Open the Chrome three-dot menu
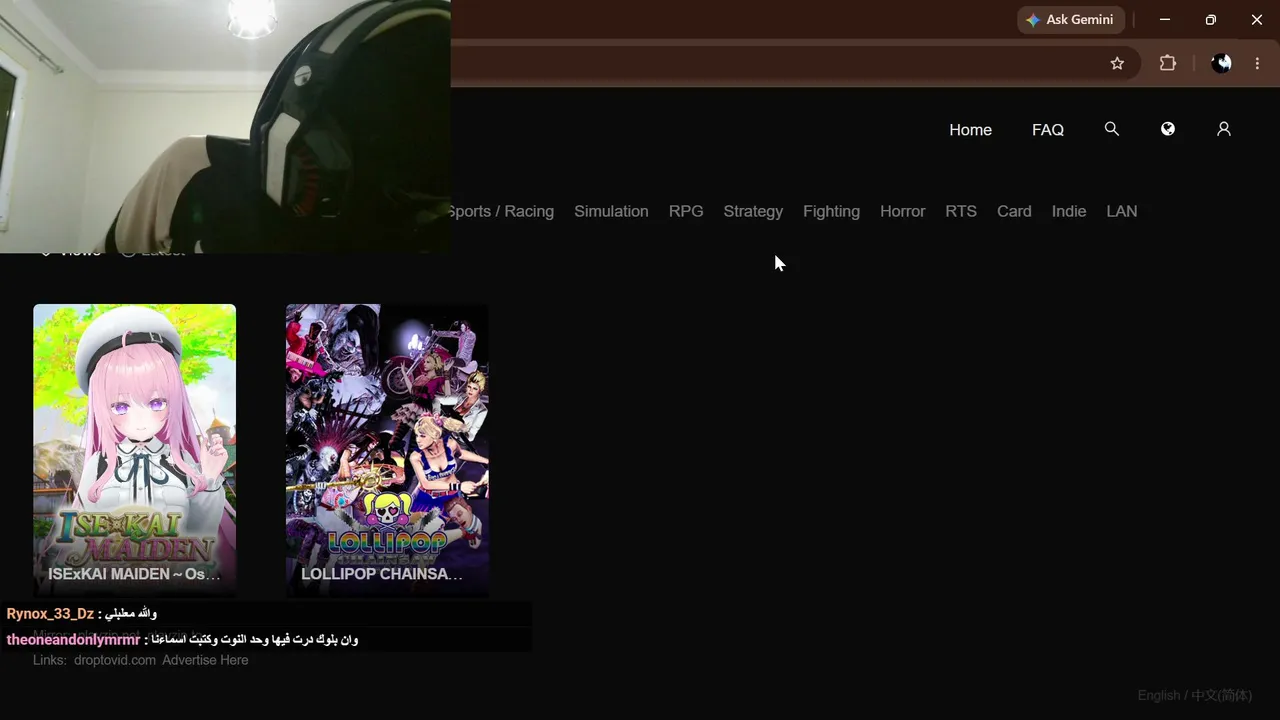This screenshot has width=1280, height=720. 1257,63
